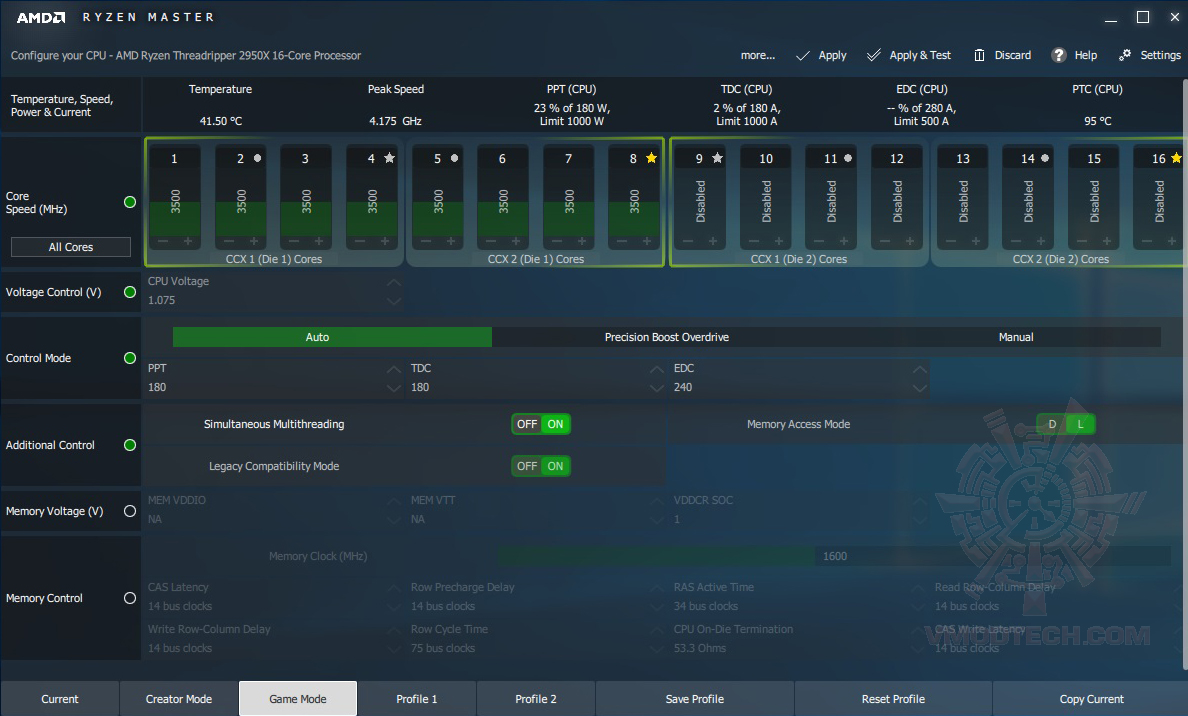Lower TDC value with down chevron
The height and width of the screenshot is (716, 1188).
tap(657, 388)
